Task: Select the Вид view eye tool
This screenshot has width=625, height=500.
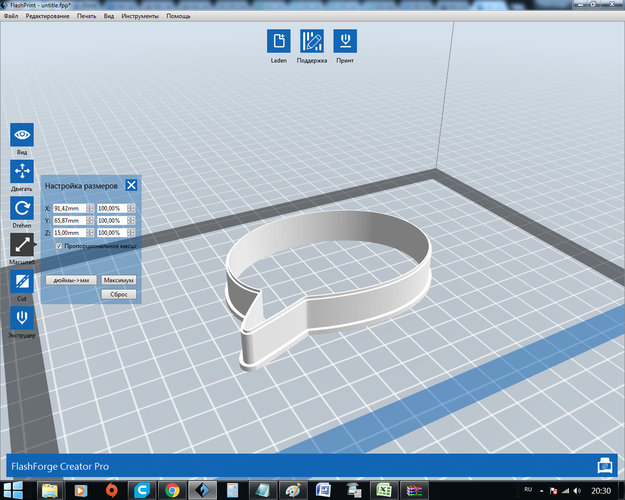Action: point(22,135)
